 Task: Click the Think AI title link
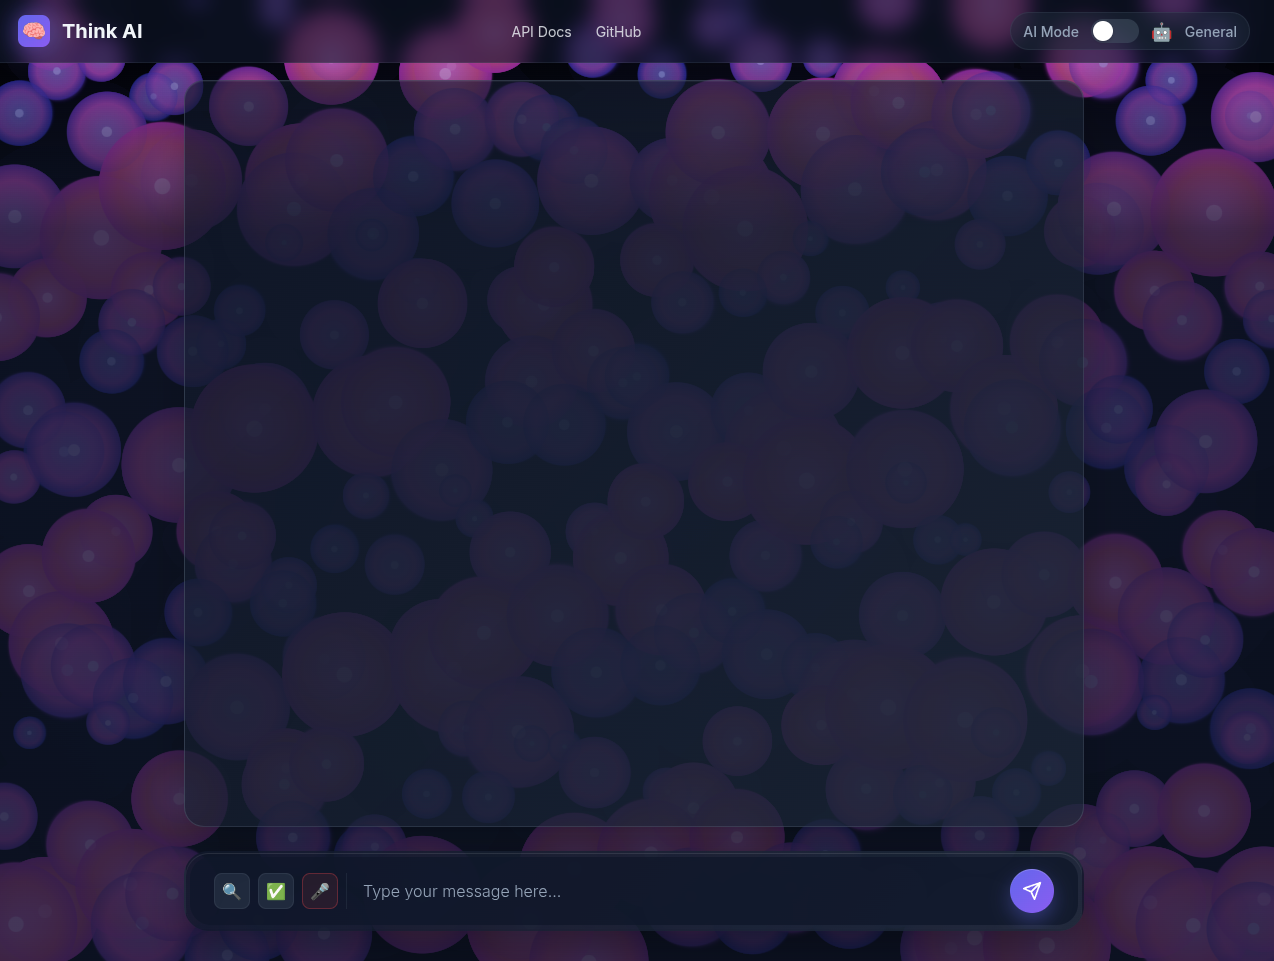pos(102,31)
